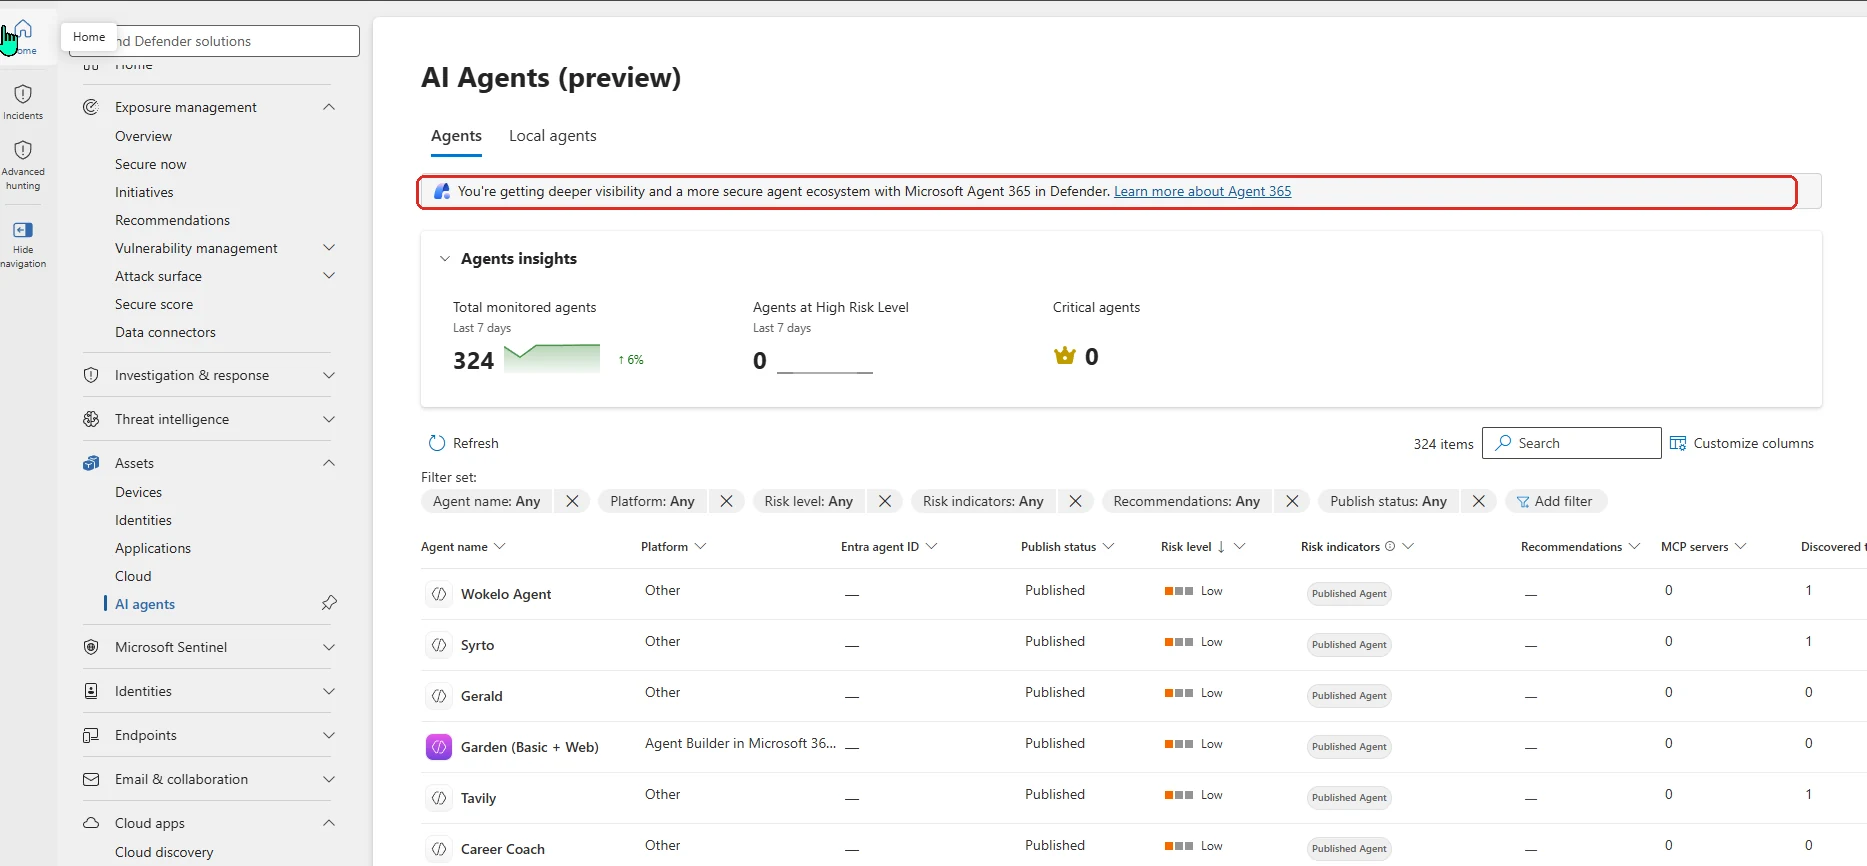The image size is (1867, 866).
Task: Click the Cloud apps cloud icon
Action: 91,823
